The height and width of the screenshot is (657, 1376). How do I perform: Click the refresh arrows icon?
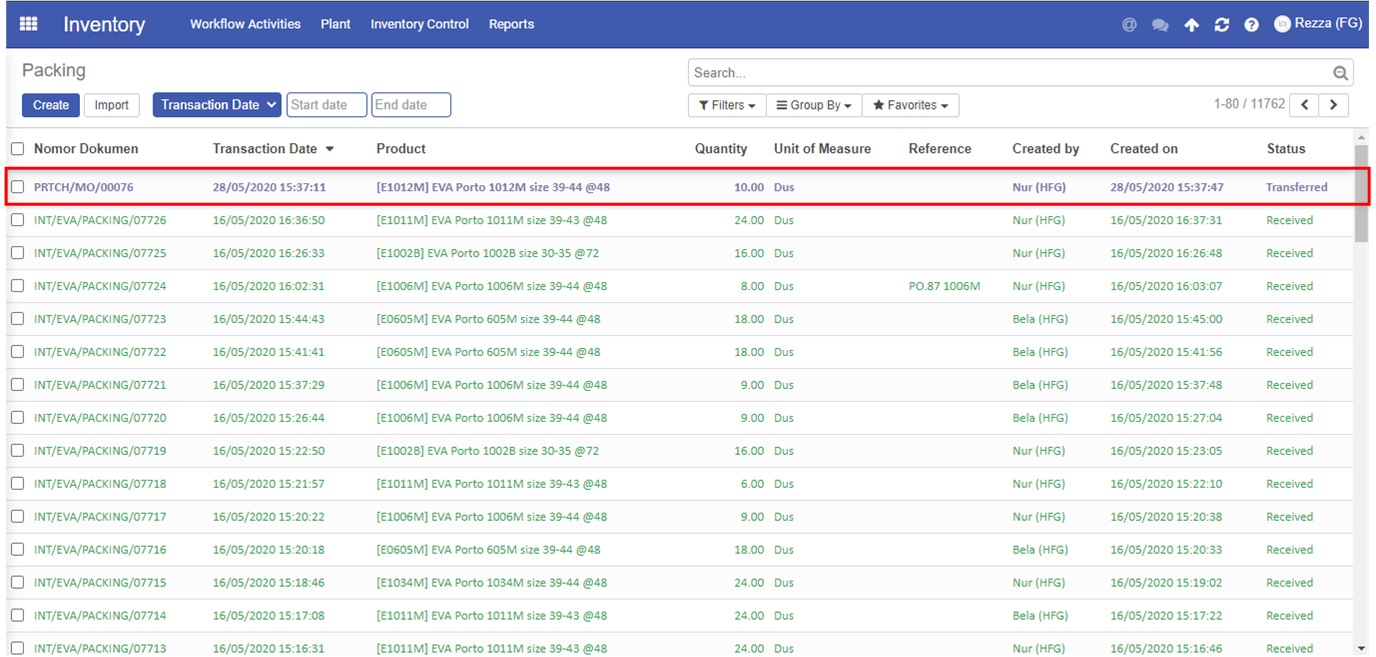[x=1221, y=25]
